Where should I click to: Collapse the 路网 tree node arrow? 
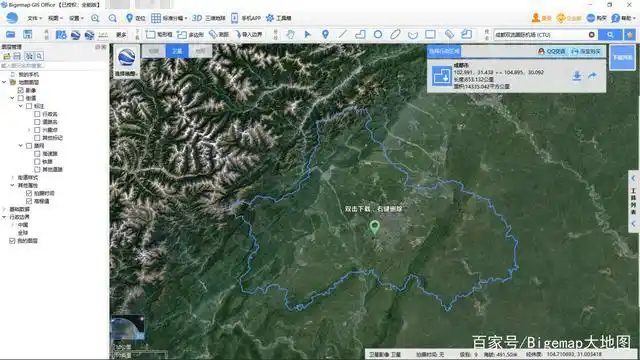point(20,146)
